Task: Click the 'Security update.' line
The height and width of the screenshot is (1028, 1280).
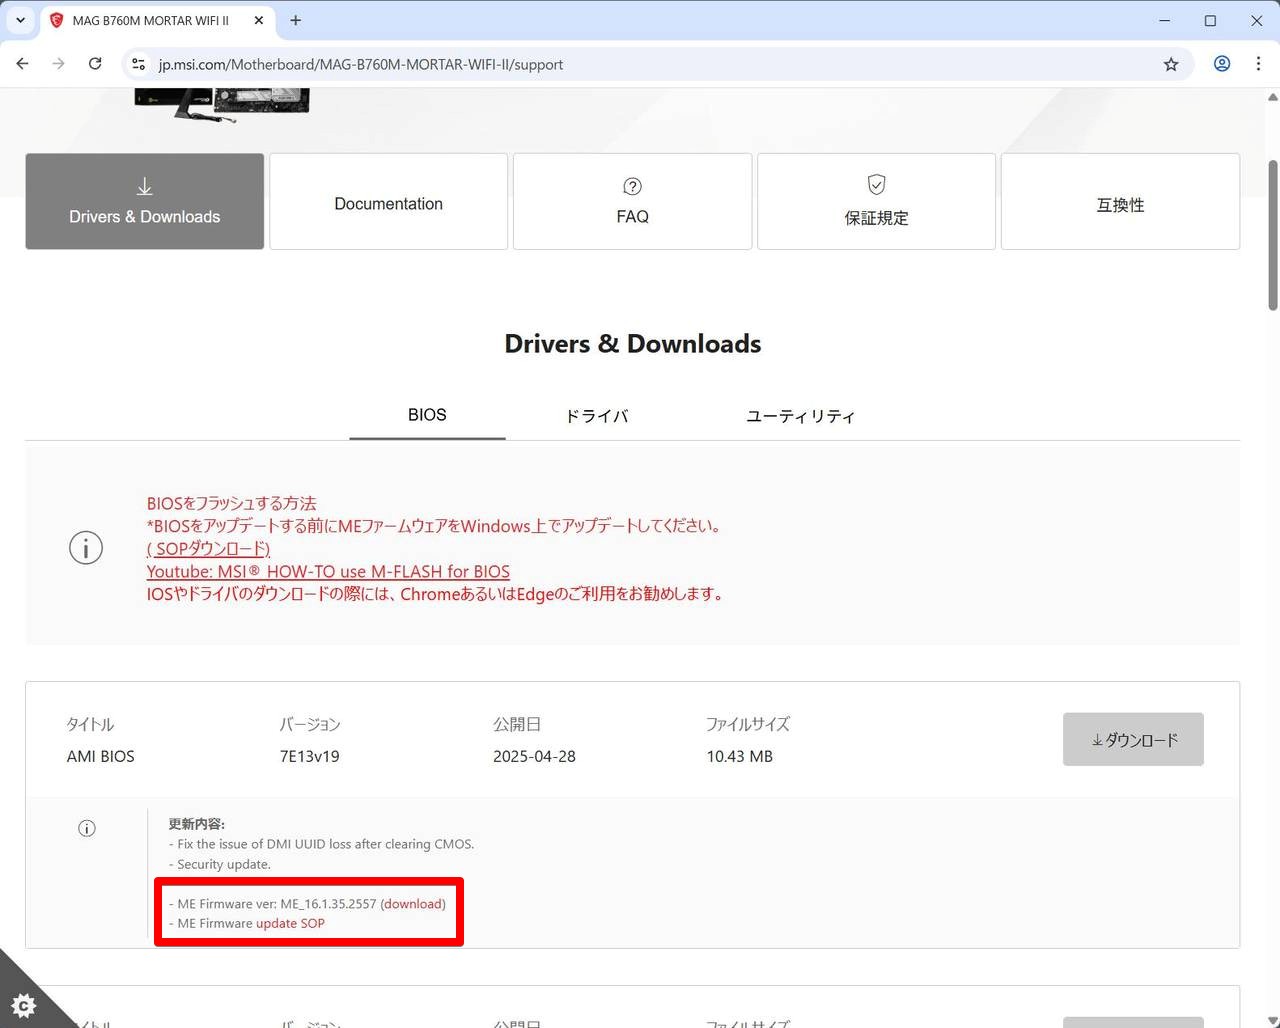Action: coord(220,864)
